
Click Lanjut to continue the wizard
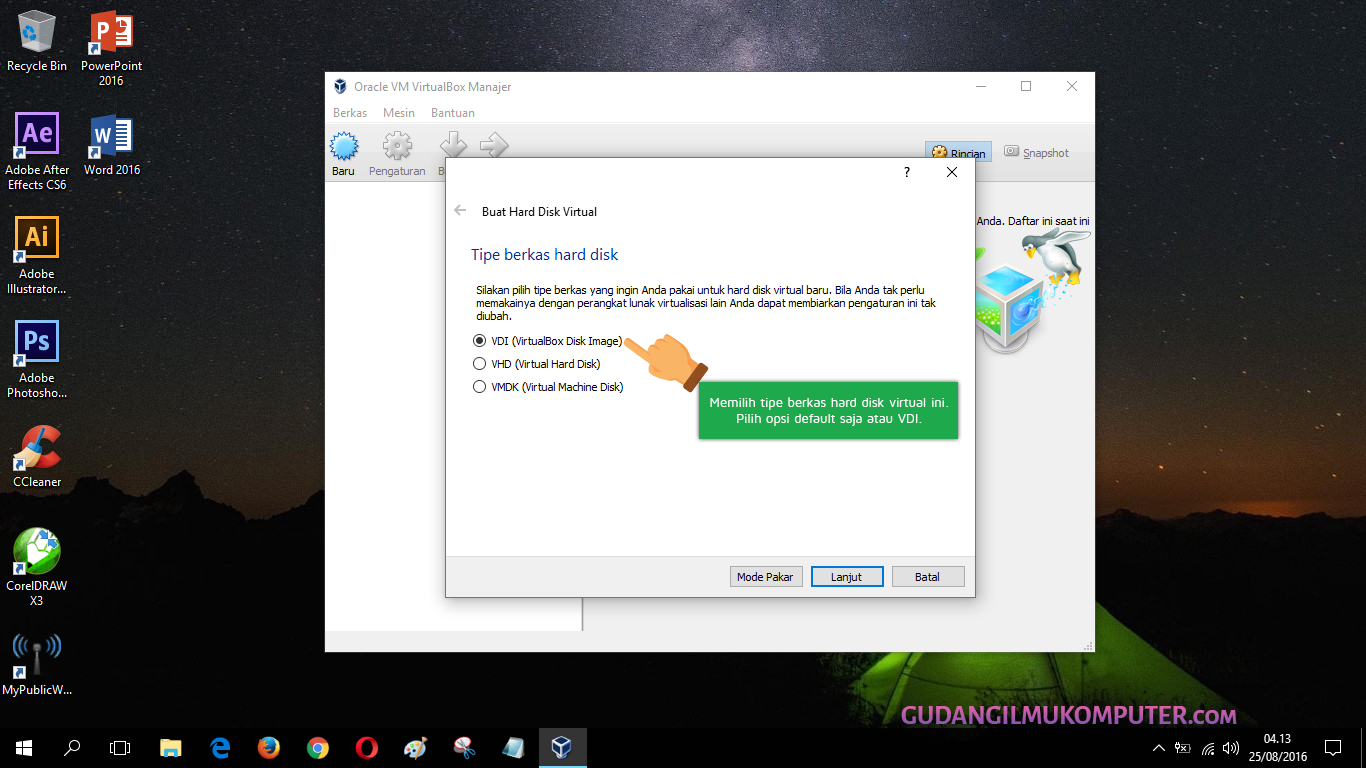click(x=847, y=577)
